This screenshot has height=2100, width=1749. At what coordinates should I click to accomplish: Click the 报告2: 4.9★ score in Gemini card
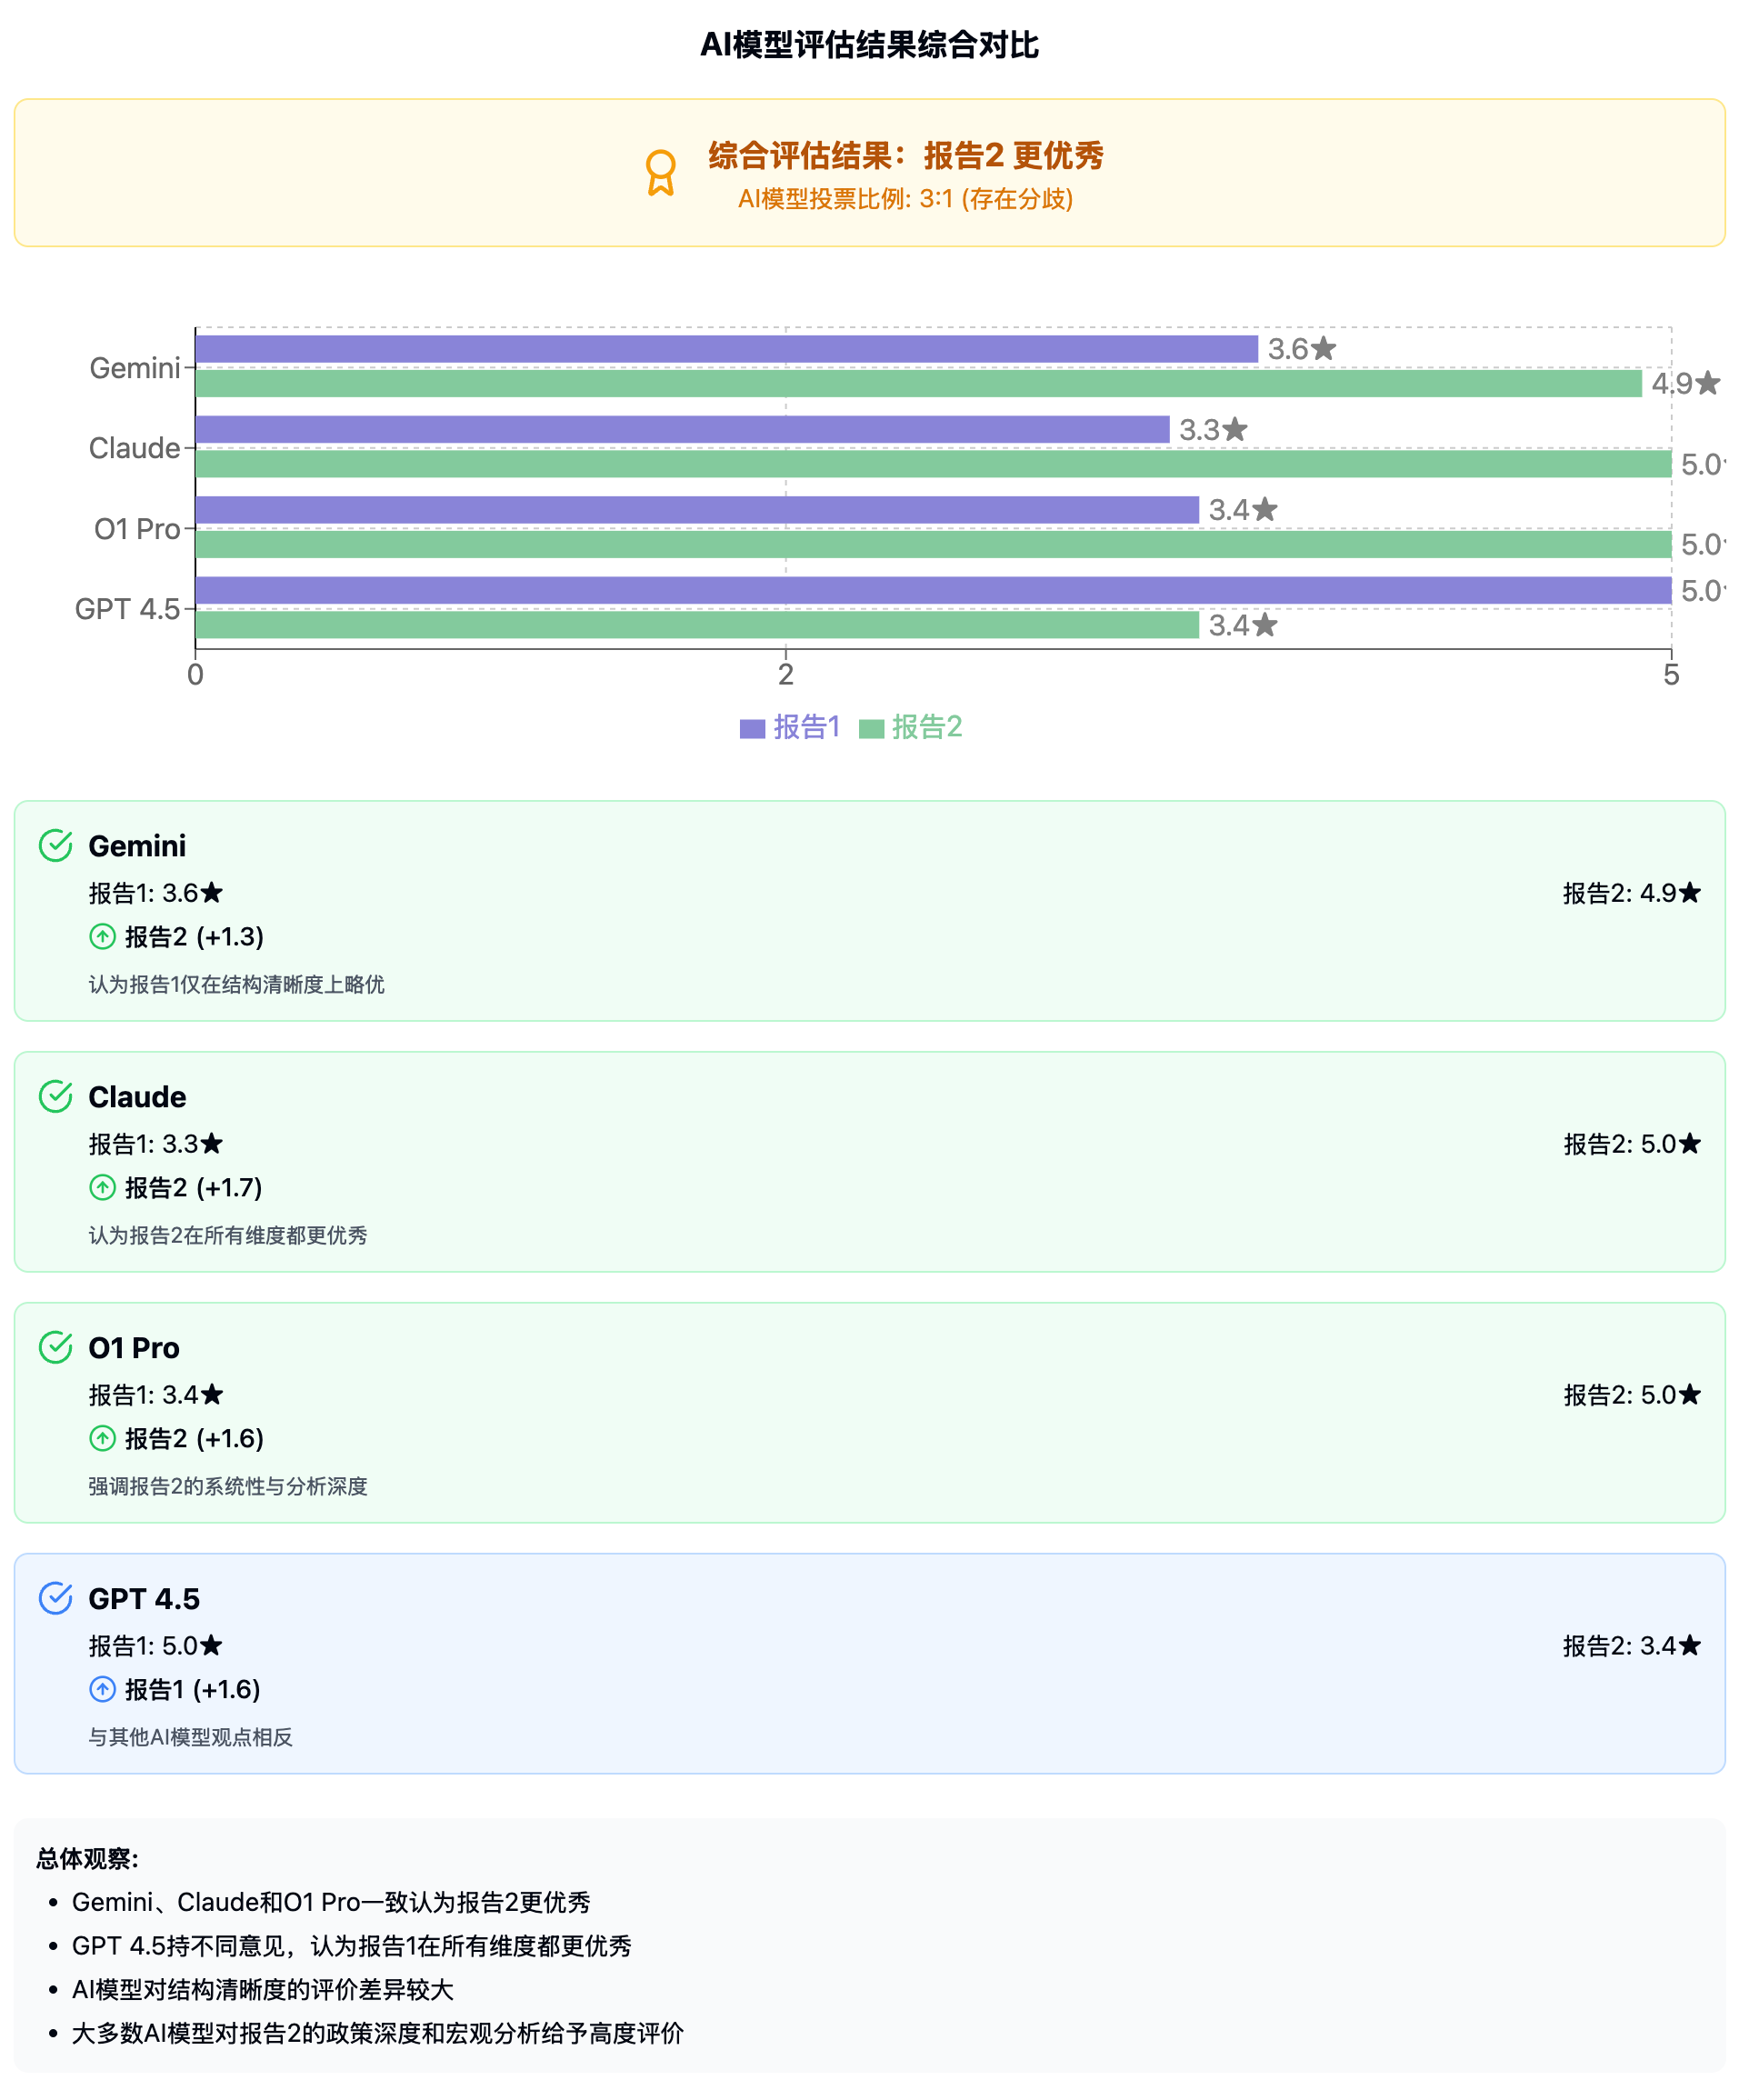tap(1631, 893)
